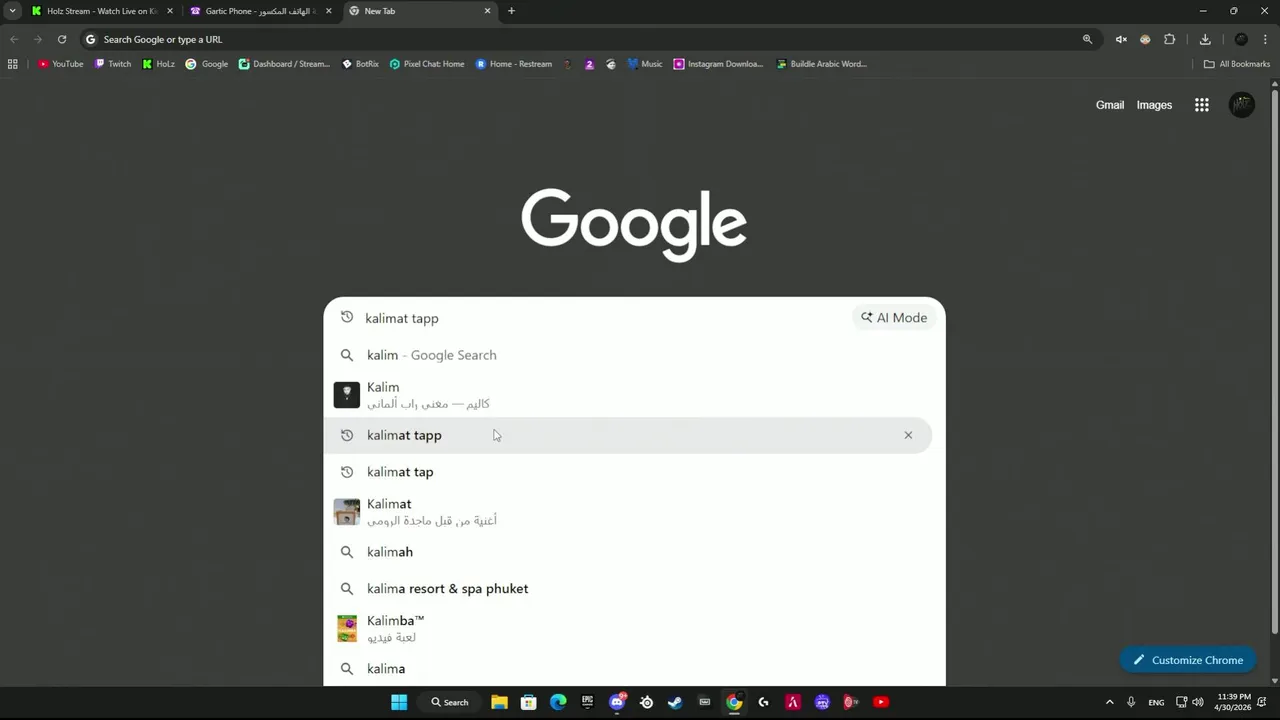Open the Gmail link
The height and width of the screenshot is (720, 1280).
coord(1110,105)
